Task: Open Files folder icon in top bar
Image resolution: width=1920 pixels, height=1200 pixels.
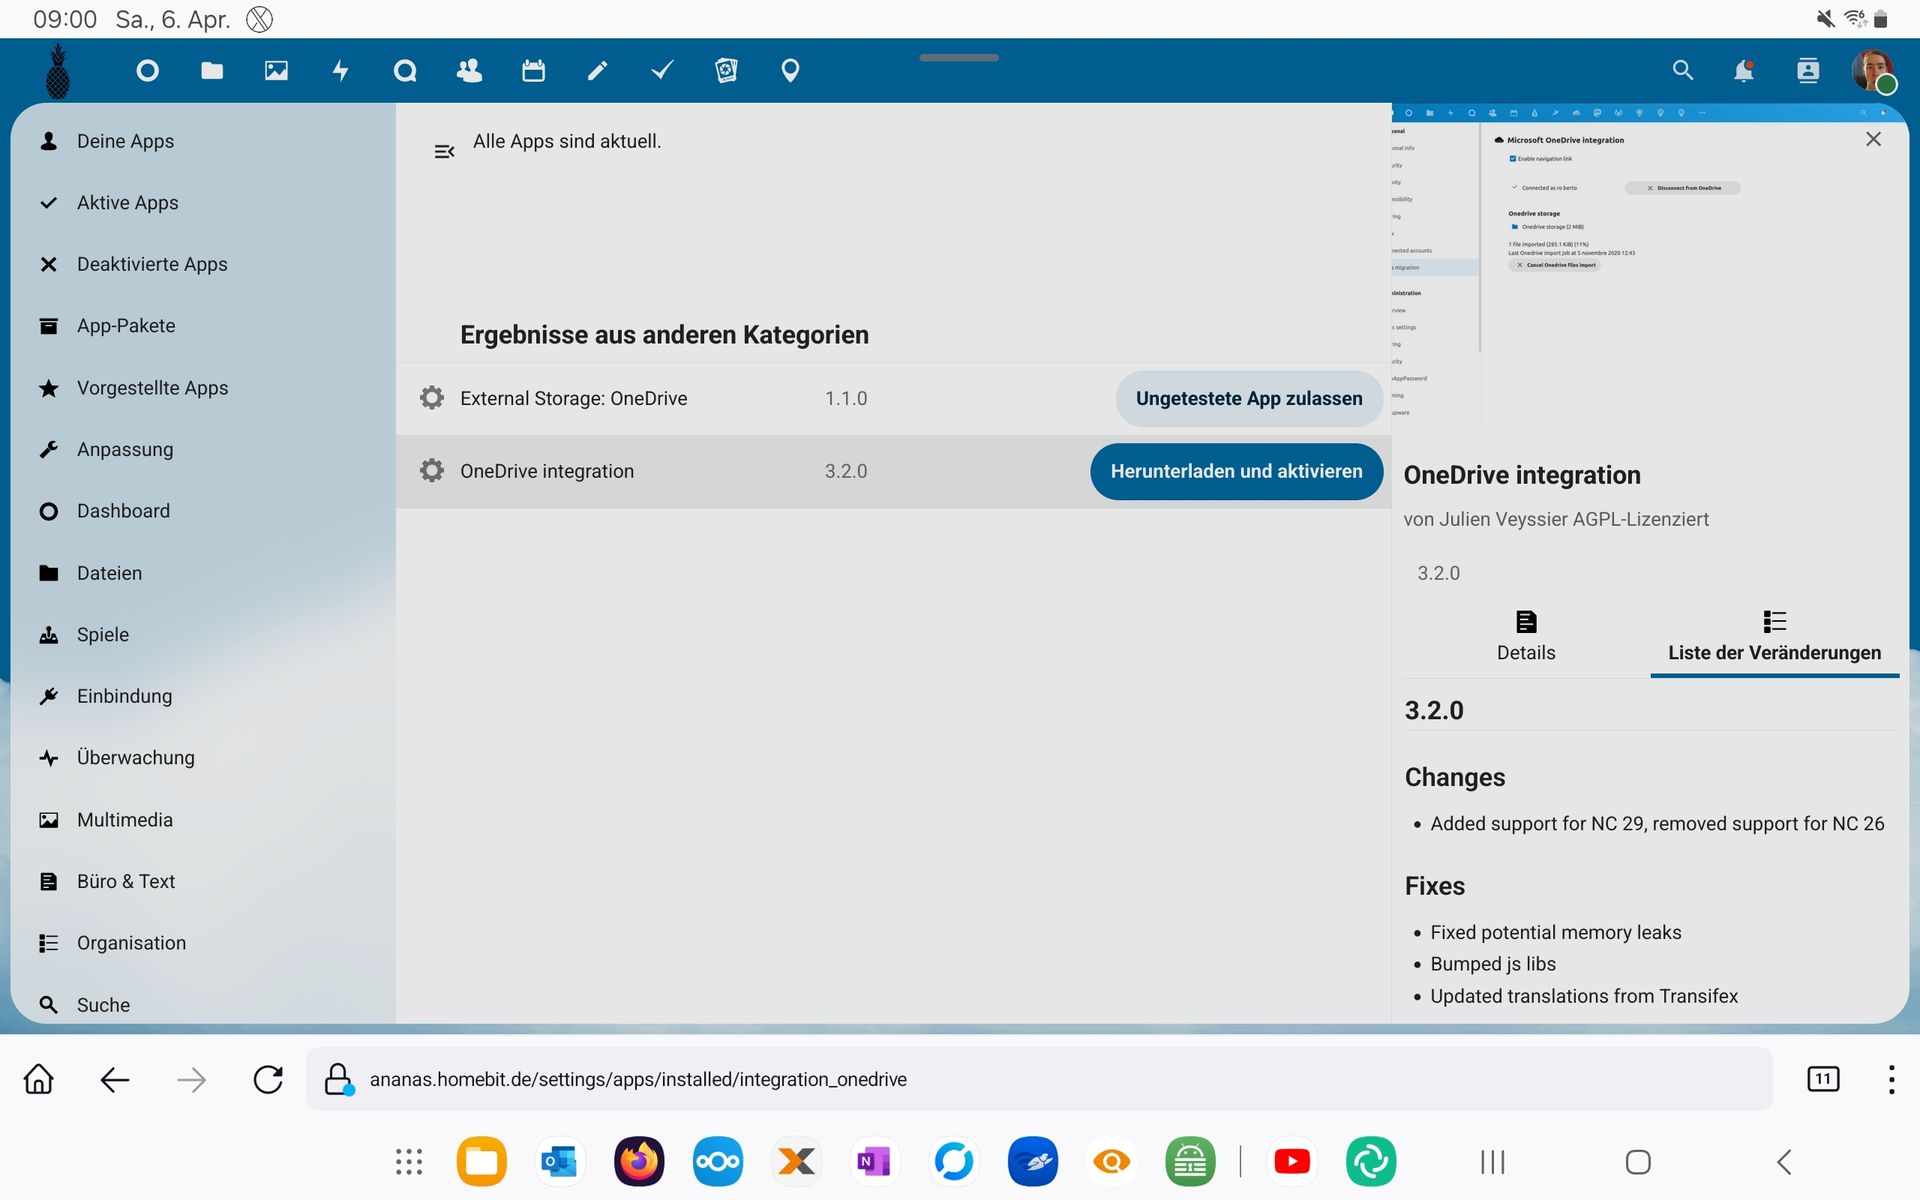Action: click(x=212, y=71)
